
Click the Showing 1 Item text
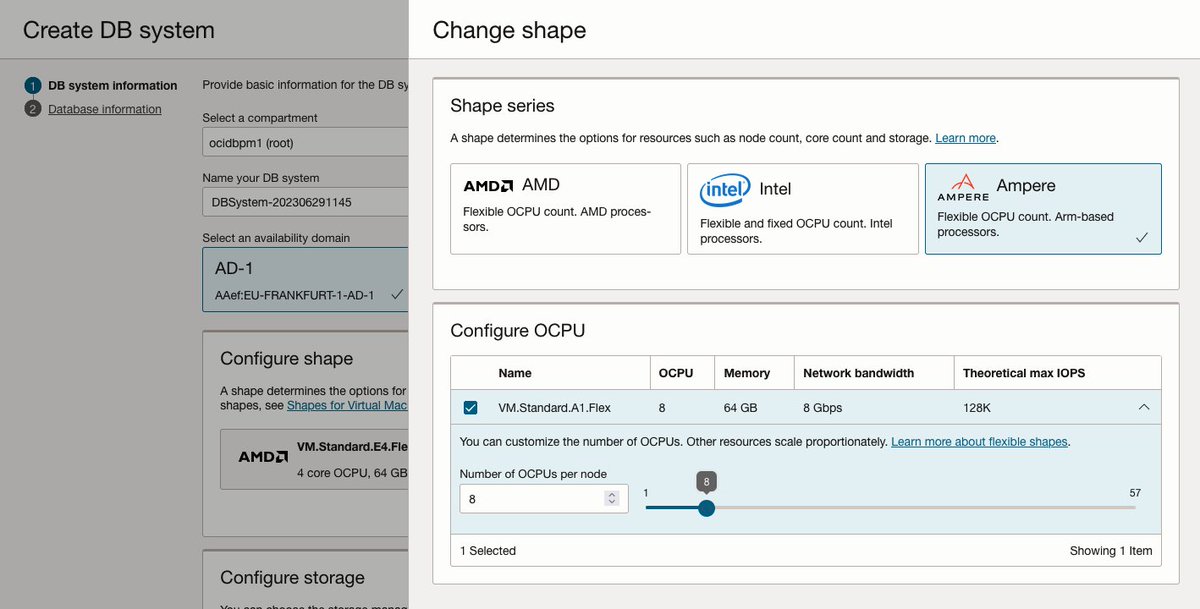coord(1111,551)
